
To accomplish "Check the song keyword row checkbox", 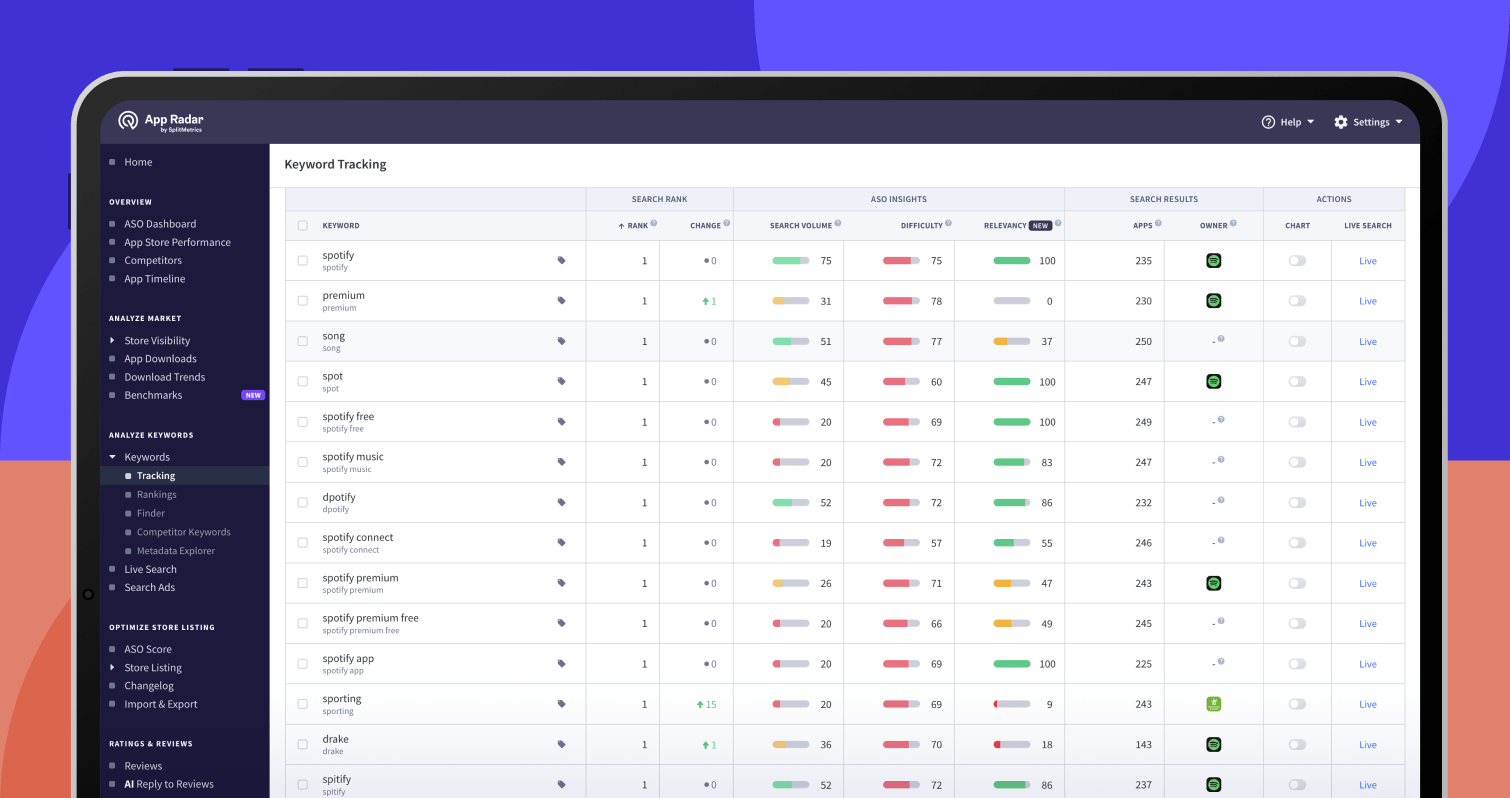I will pyautogui.click(x=303, y=341).
